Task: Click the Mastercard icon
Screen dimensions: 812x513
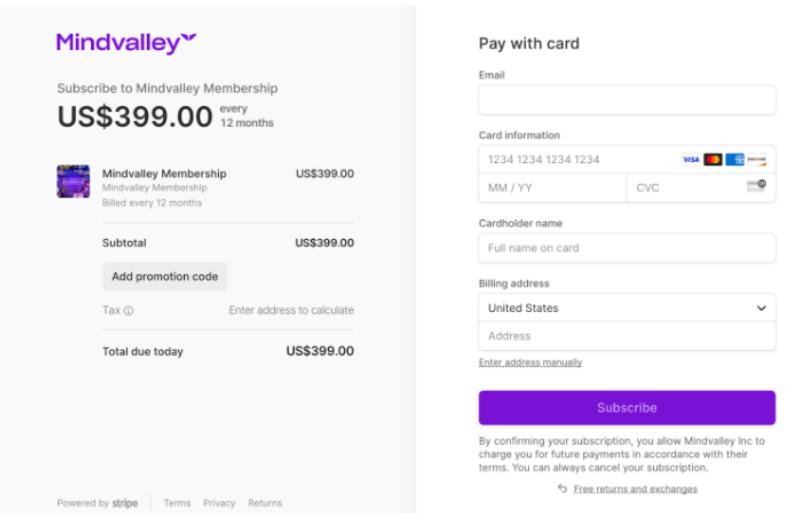Action: click(713, 160)
